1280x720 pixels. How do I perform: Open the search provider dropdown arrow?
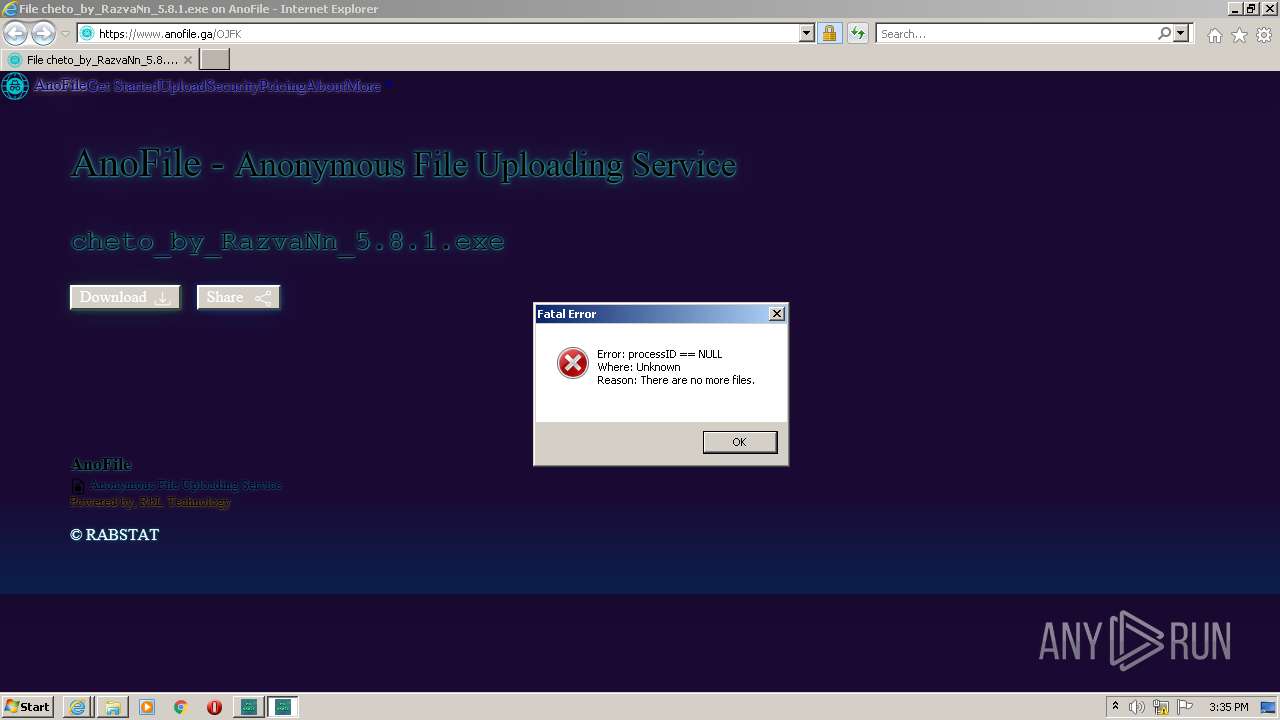click(x=1181, y=34)
